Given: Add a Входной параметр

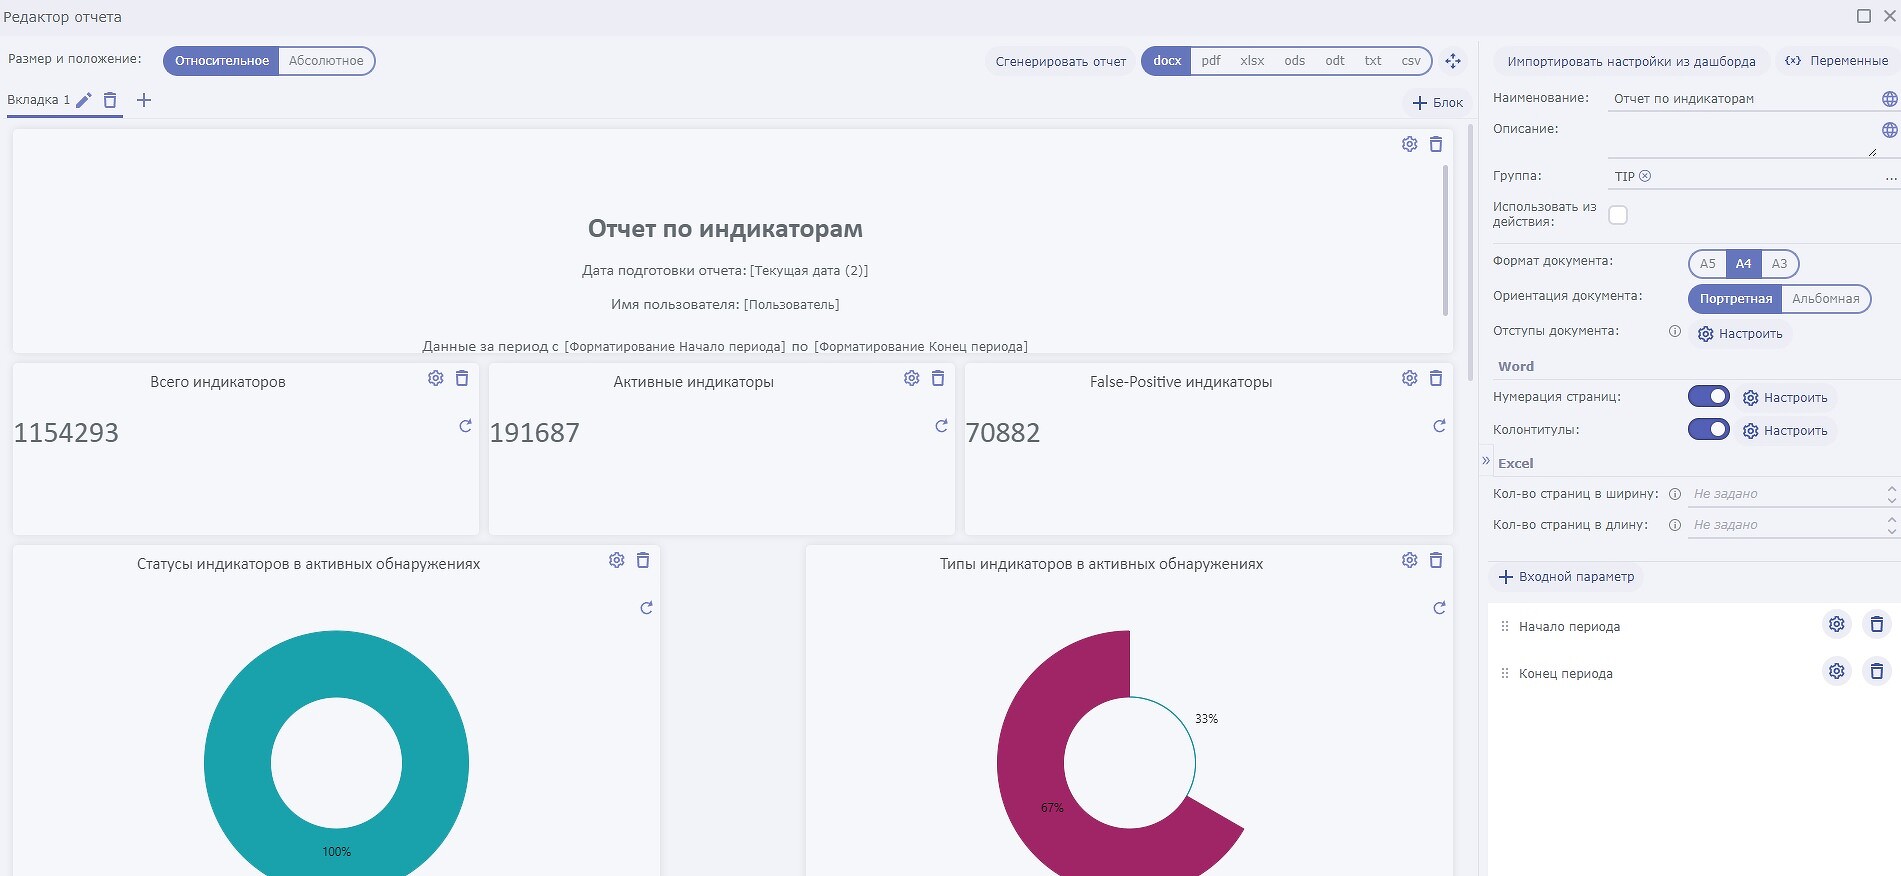Looking at the screenshot, I should pyautogui.click(x=1566, y=577).
